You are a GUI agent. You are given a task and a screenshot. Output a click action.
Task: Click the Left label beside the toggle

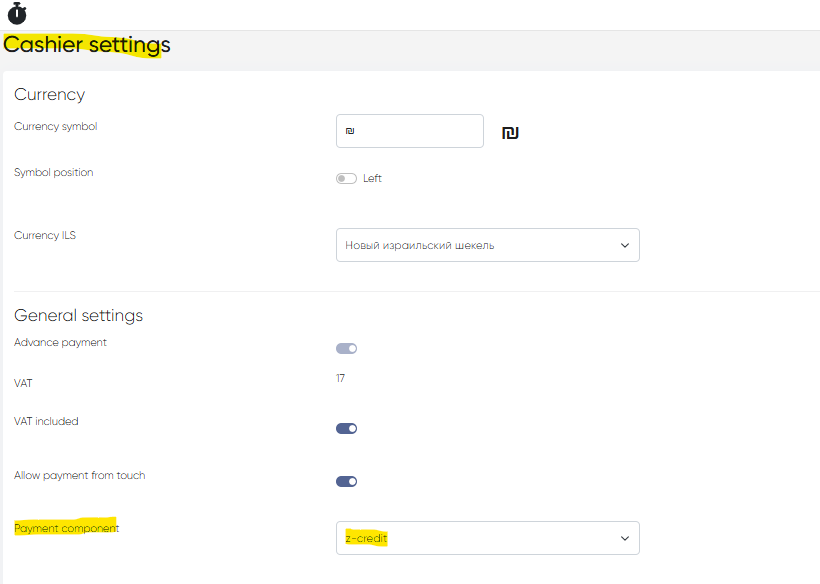tap(372, 179)
